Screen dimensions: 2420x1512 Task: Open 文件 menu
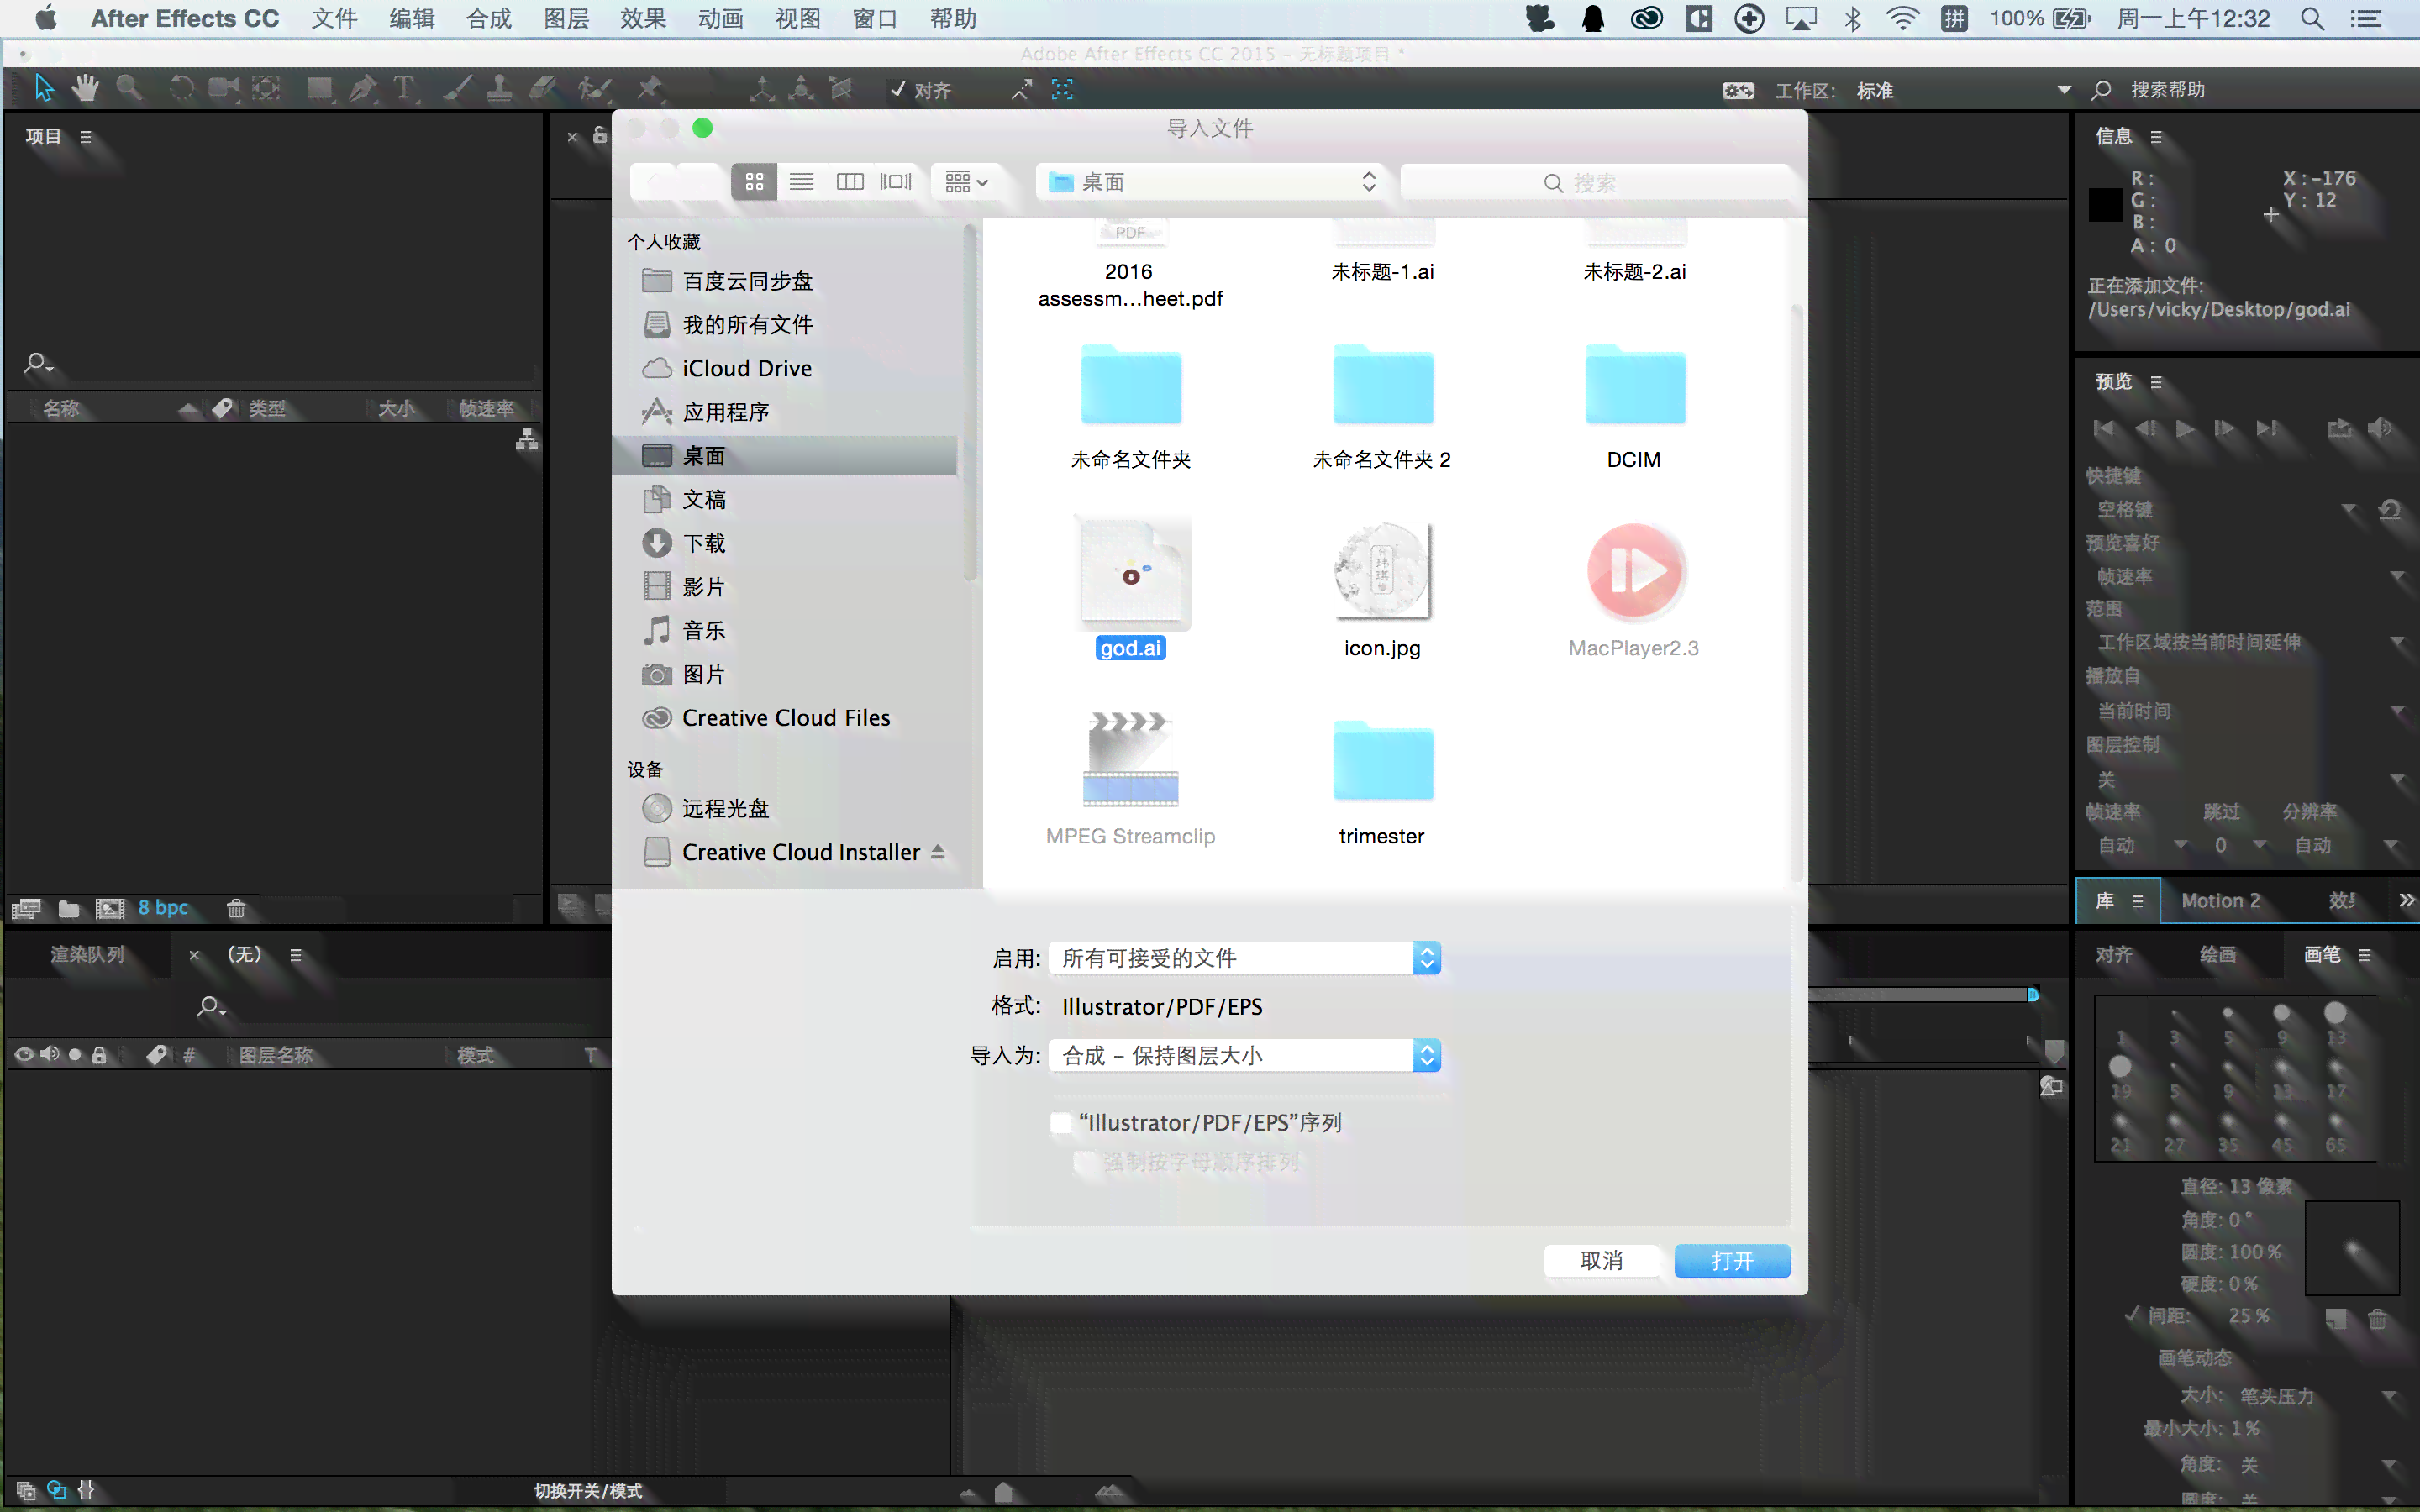[334, 19]
